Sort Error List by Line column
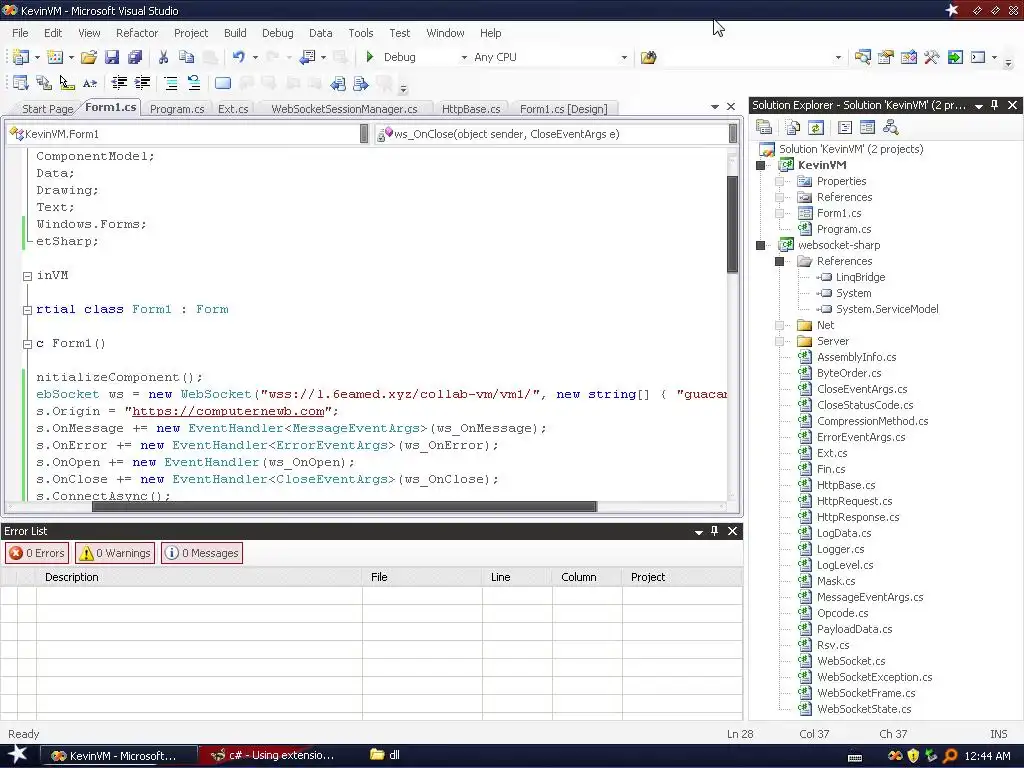Viewport: 1024px width, 768px height. tap(517, 577)
